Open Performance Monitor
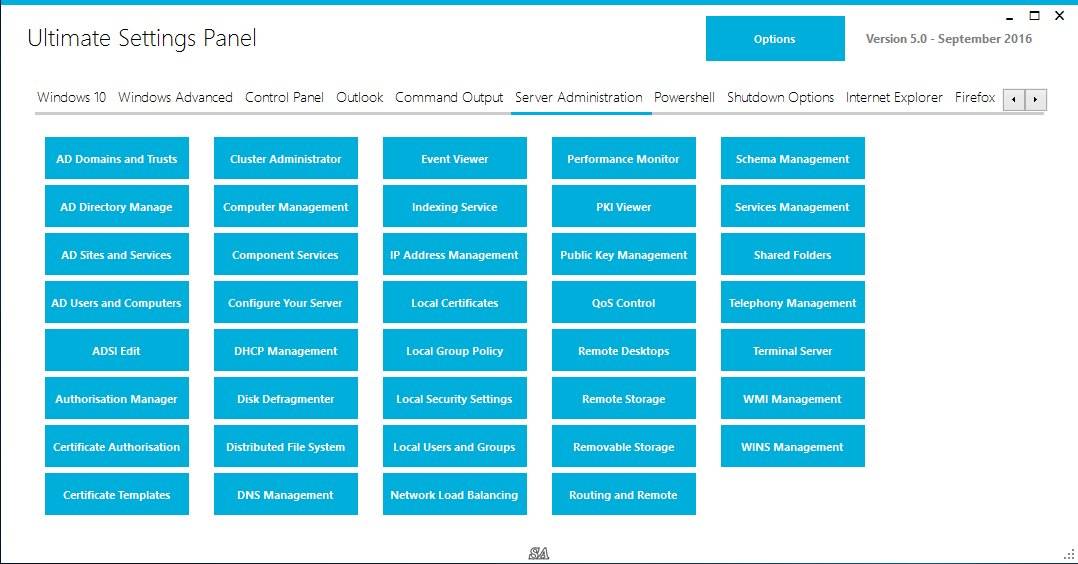This screenshot has height=564, width=1078. tap(624, 158)
